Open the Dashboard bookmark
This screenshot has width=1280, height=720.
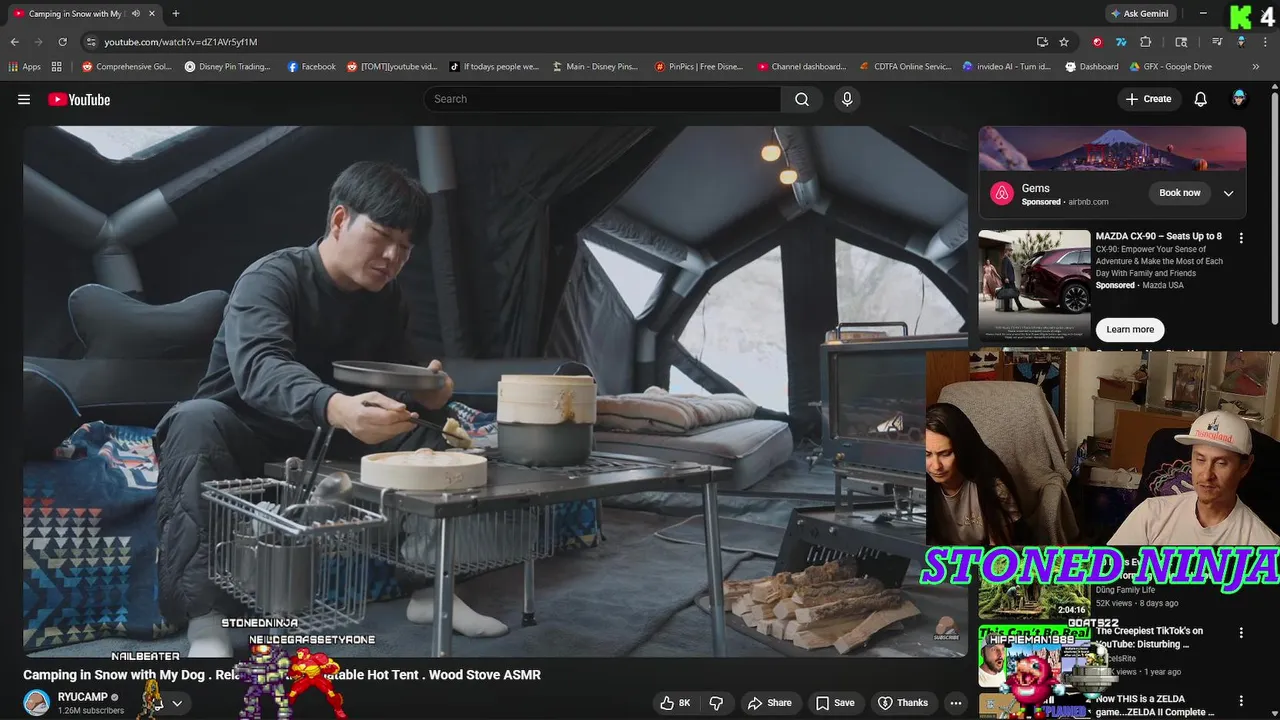(1092, 67)
